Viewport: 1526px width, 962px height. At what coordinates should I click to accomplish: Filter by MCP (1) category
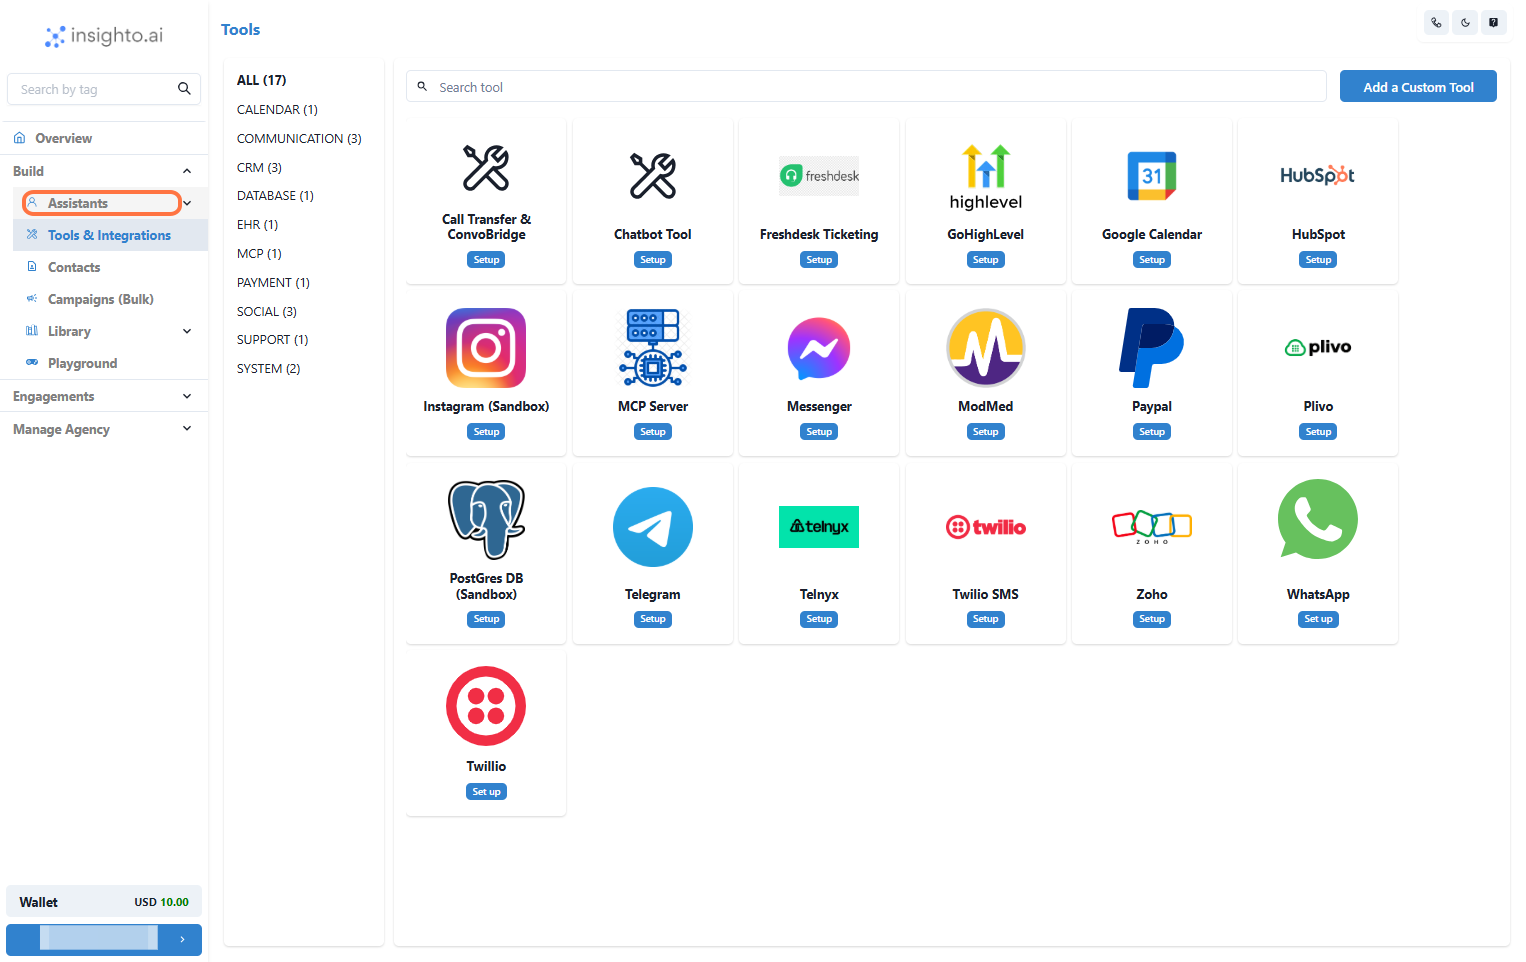259,253
